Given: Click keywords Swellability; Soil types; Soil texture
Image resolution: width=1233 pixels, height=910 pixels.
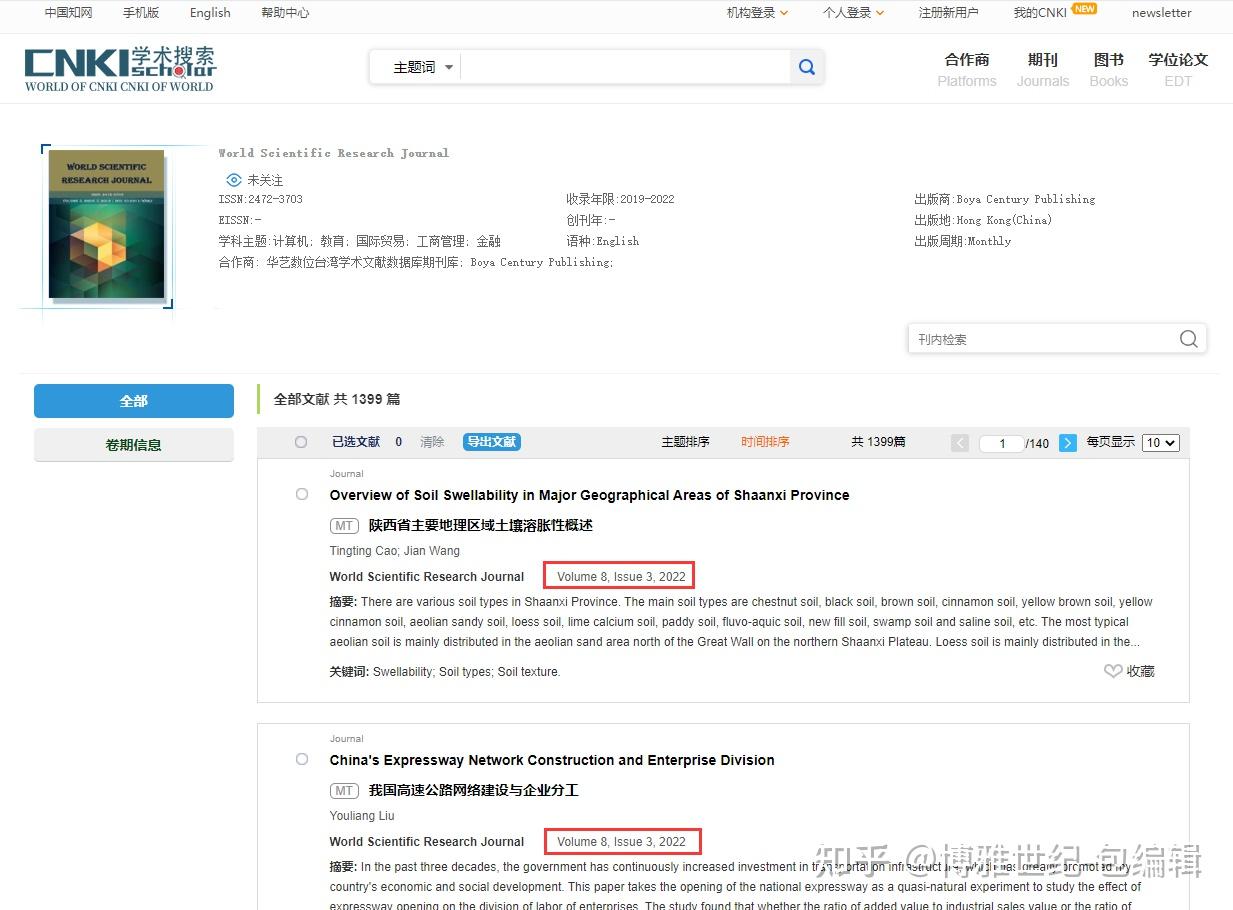Looking at the screenshot, I should (467, 672).
